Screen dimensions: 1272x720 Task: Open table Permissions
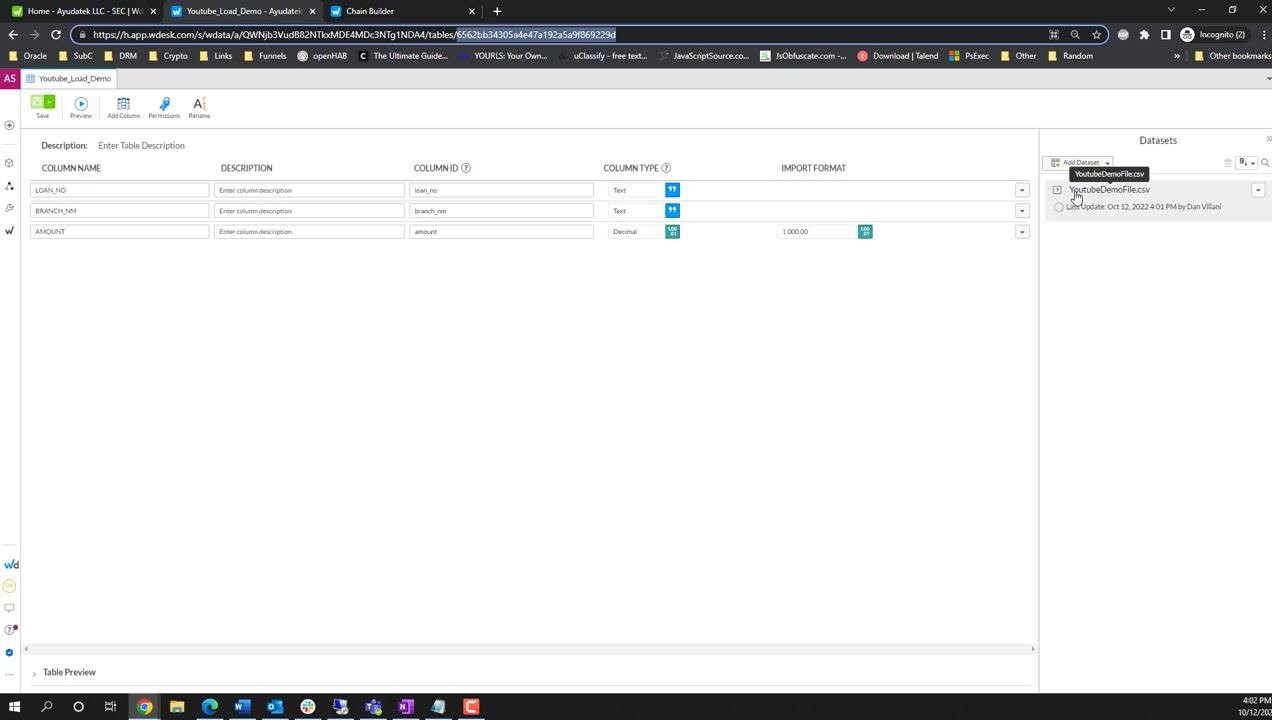(x=164, y=107)
